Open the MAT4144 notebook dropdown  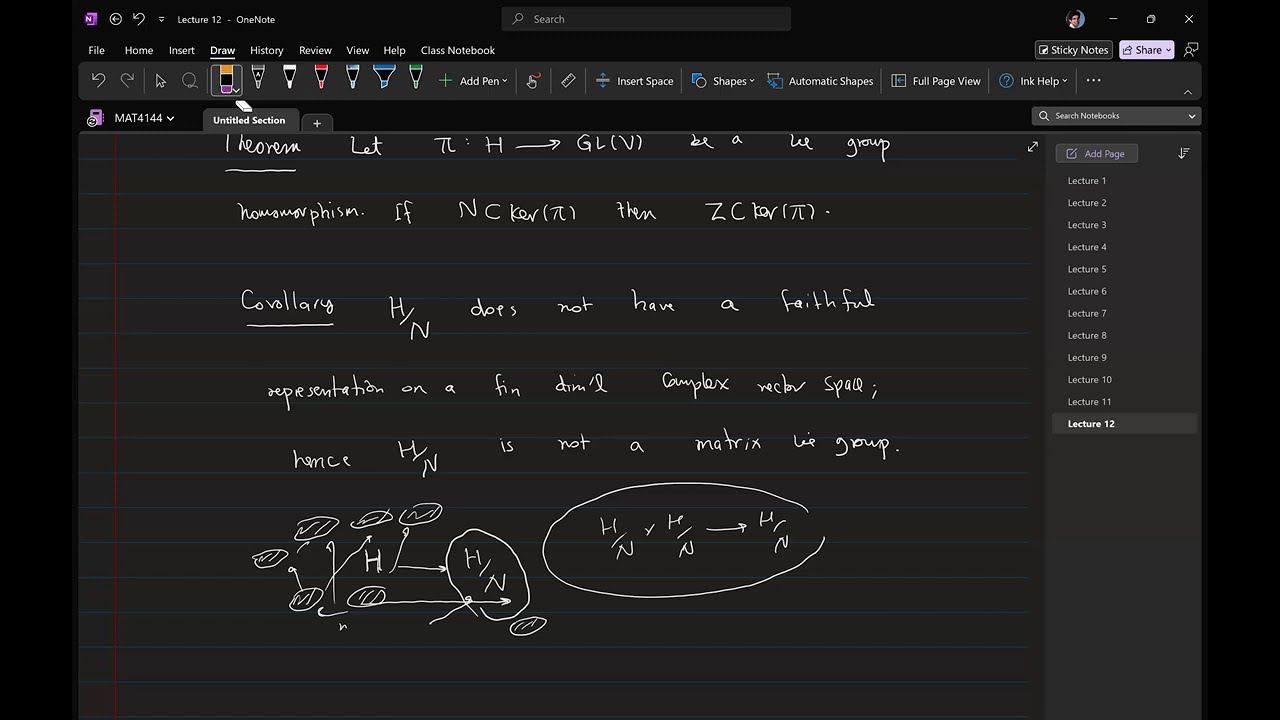pyautogui.click(x=144, y=118)
